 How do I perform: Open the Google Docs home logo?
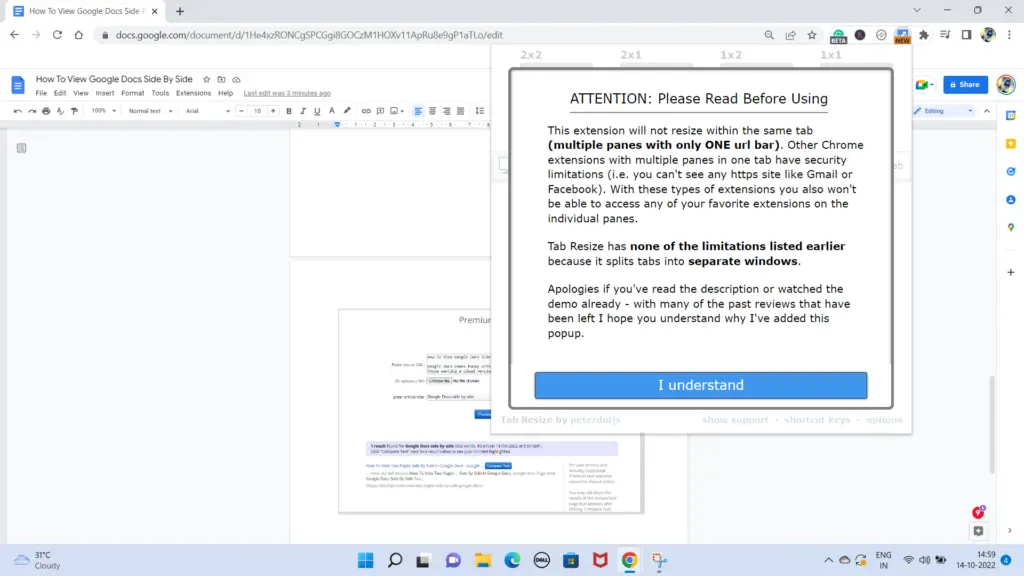[18, 85]
